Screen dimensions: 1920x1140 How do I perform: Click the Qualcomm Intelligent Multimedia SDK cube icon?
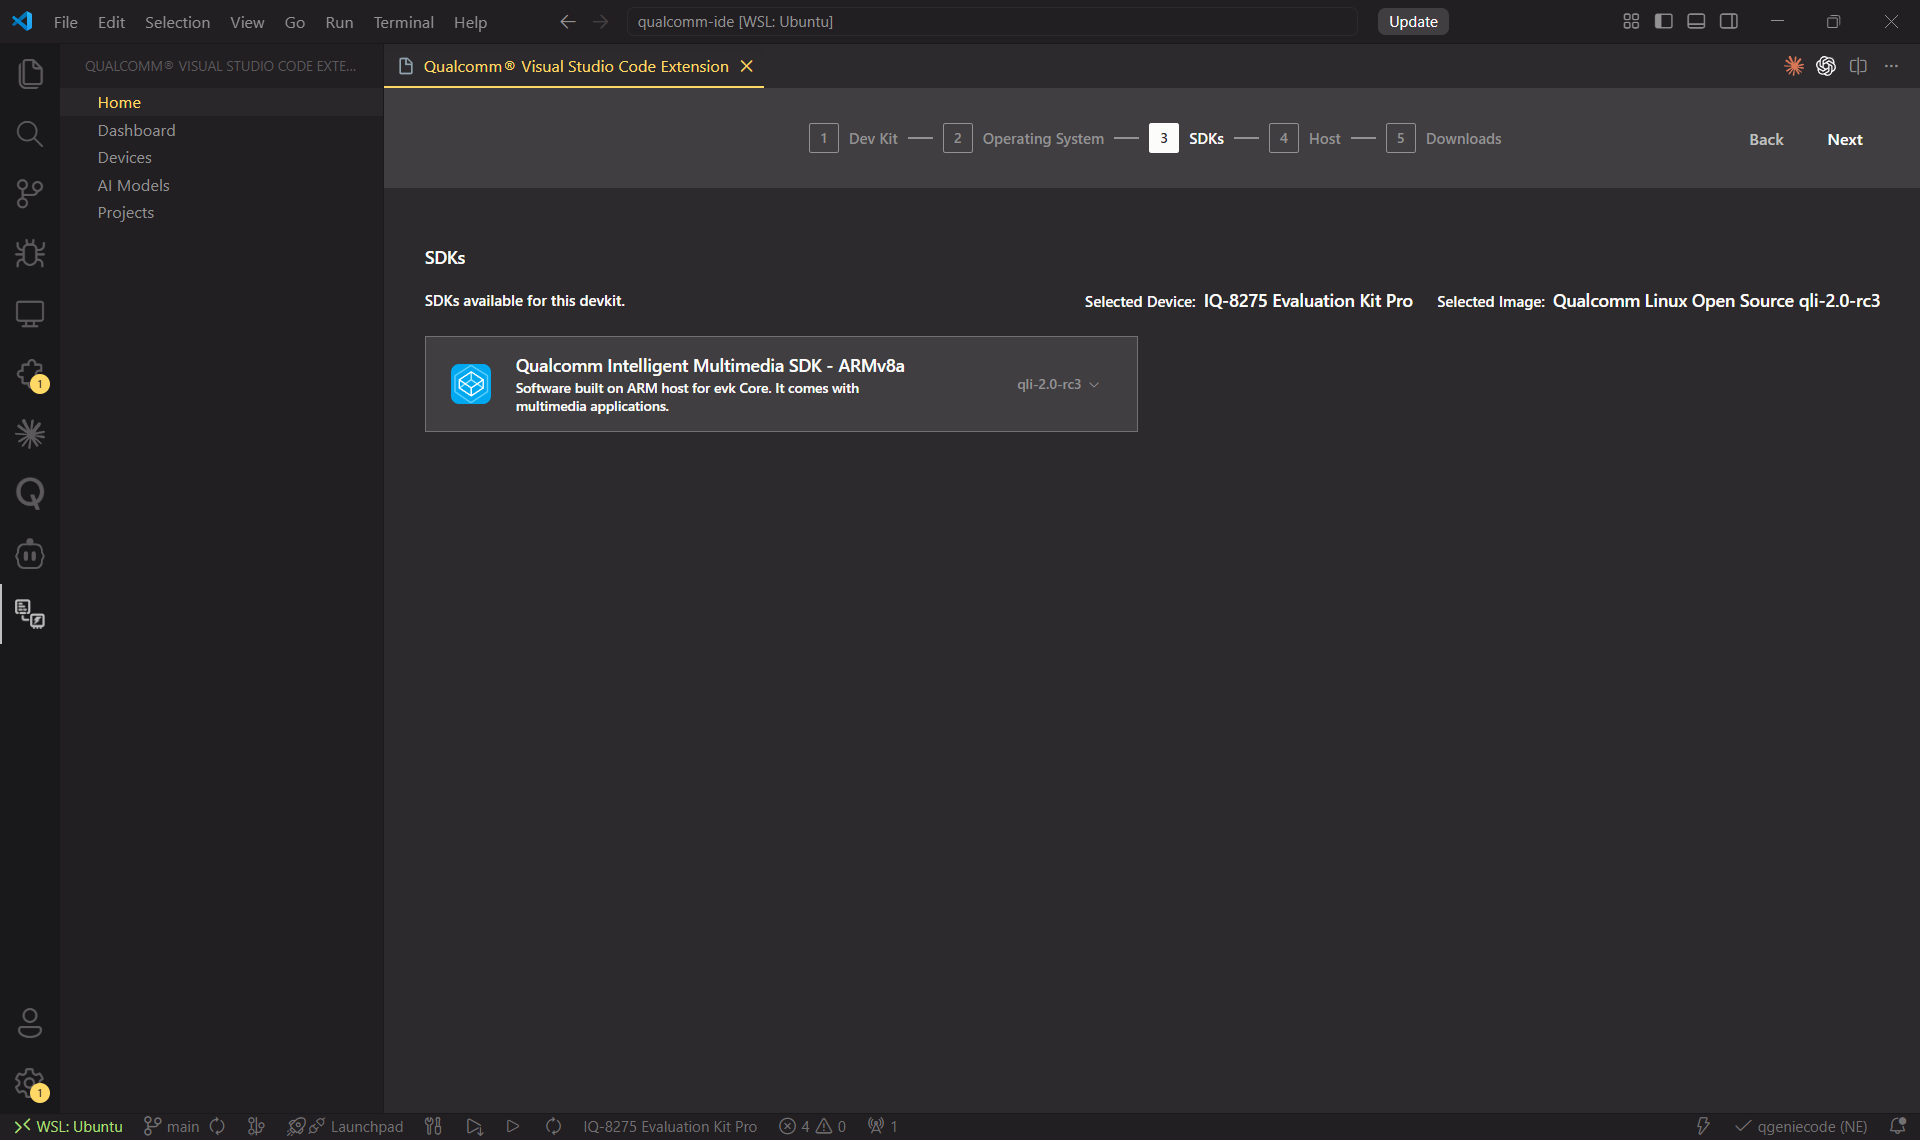pos(471,384)
